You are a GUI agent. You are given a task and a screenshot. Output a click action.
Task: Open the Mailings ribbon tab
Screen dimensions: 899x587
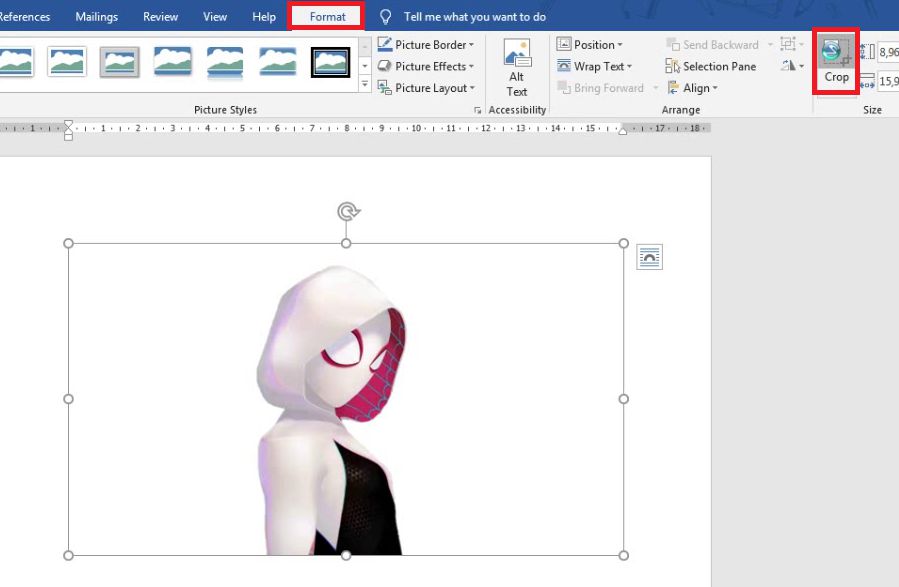coord(96,17)
